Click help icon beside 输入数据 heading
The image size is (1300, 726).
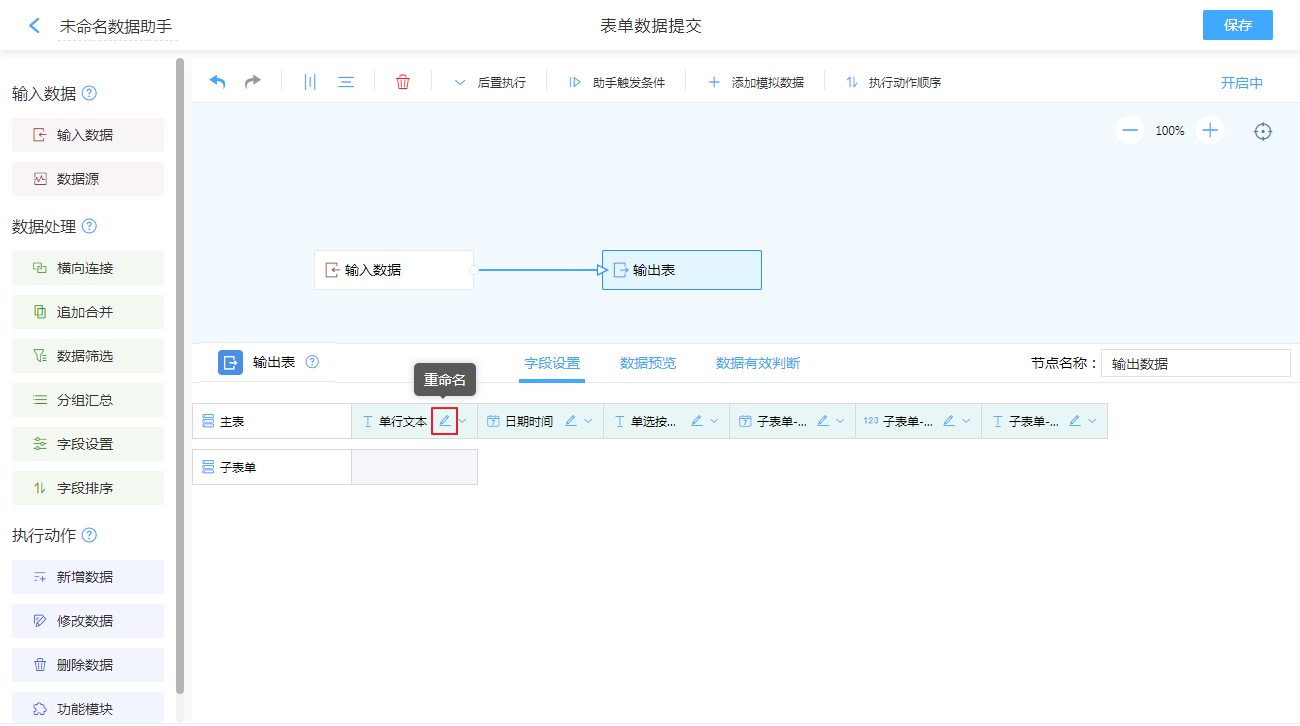pos(89,93)
